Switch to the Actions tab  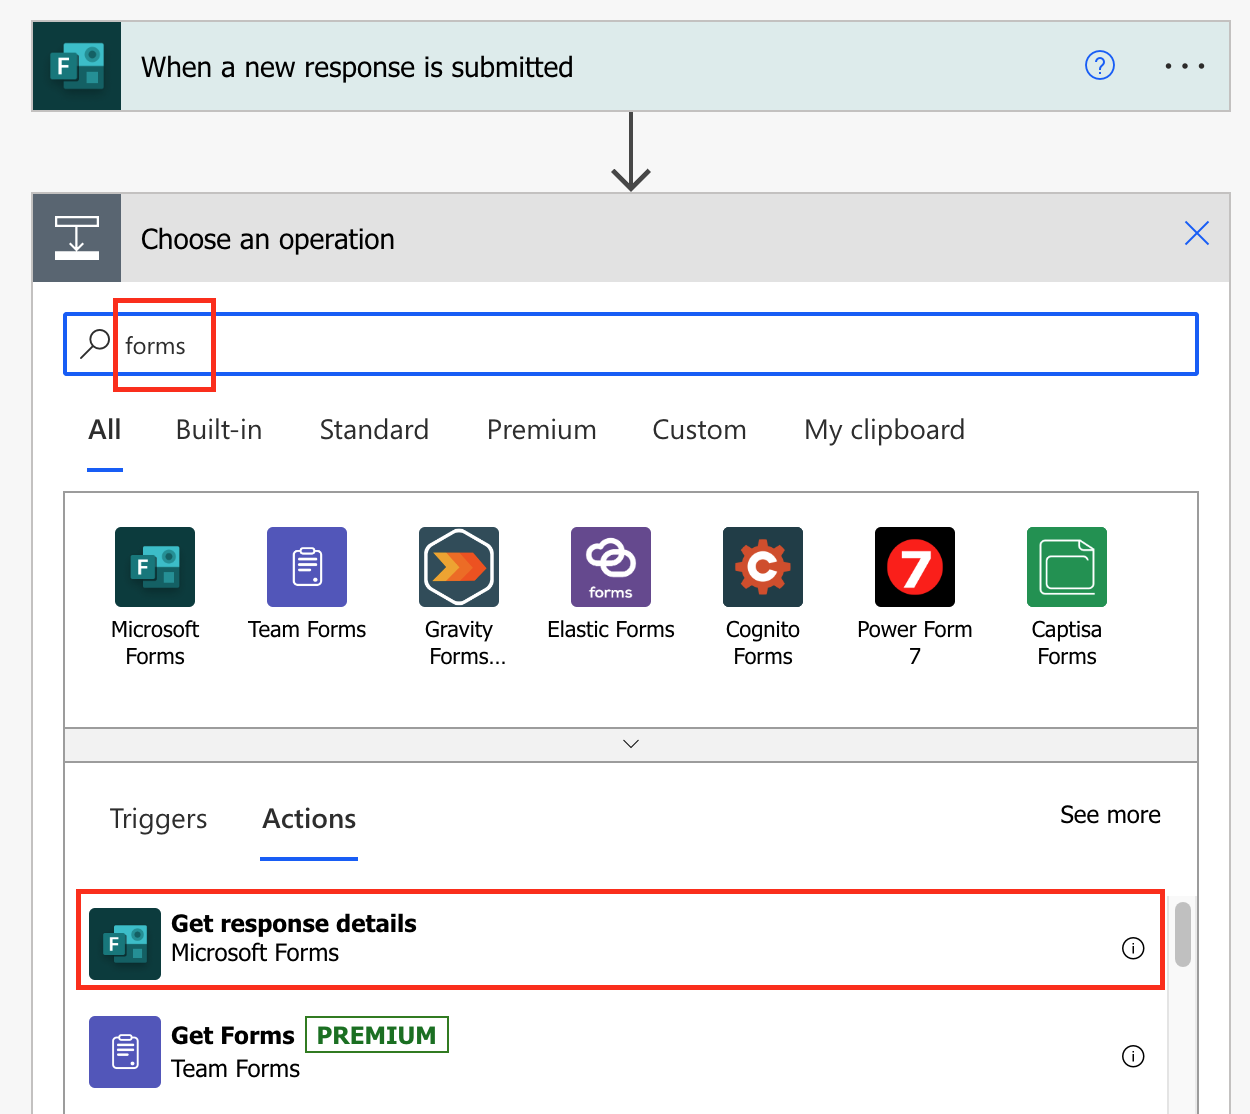click(x=309, y=819)
